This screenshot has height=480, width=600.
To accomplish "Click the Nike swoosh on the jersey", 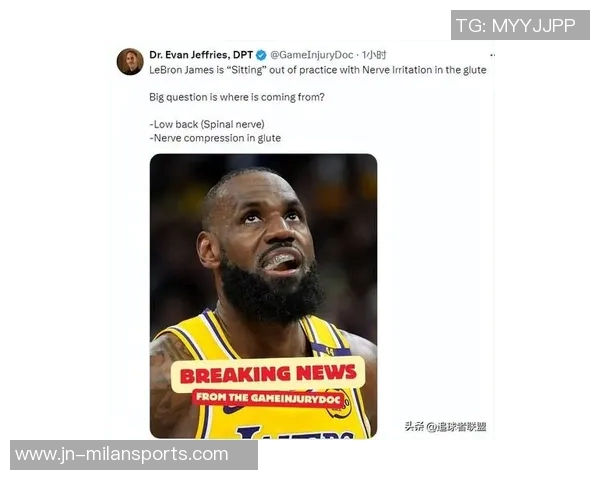I will [234, 410].
